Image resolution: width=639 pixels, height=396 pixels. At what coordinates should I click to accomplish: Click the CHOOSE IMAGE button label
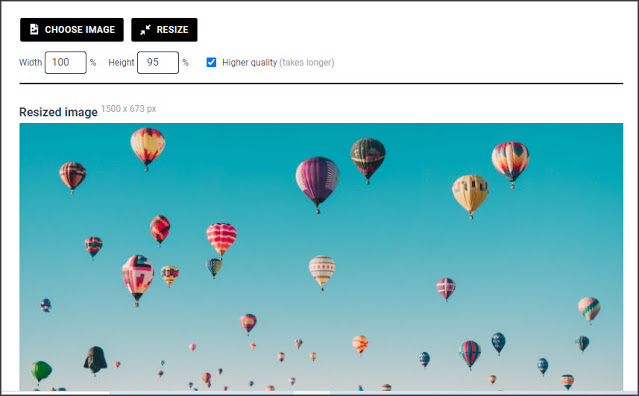coord(80,30)
